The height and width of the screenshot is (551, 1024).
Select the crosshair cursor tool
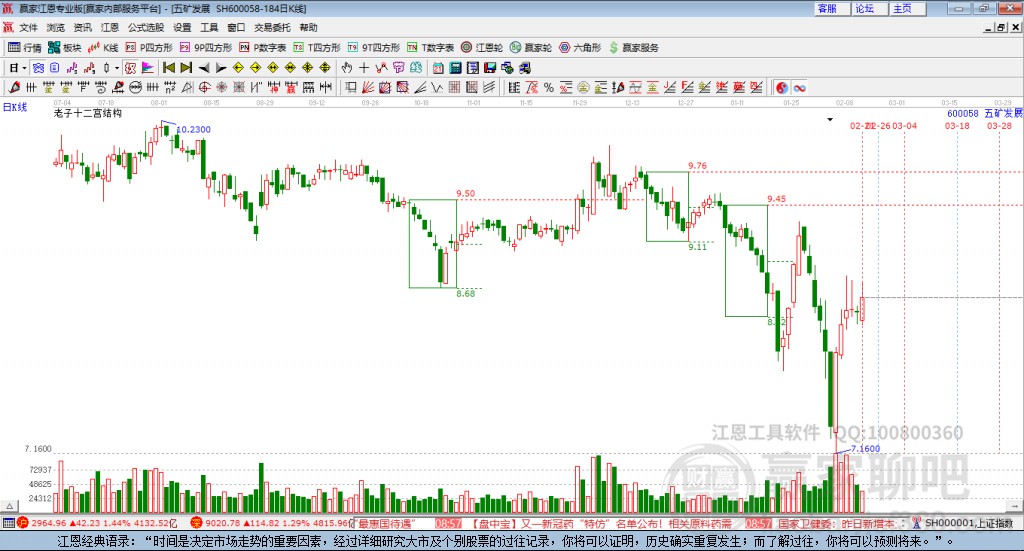(364, 68)
